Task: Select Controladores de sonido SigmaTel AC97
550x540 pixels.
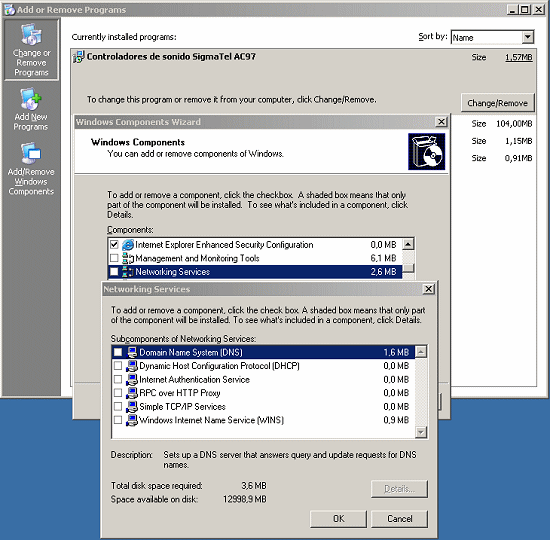Action: coord(171,56)
